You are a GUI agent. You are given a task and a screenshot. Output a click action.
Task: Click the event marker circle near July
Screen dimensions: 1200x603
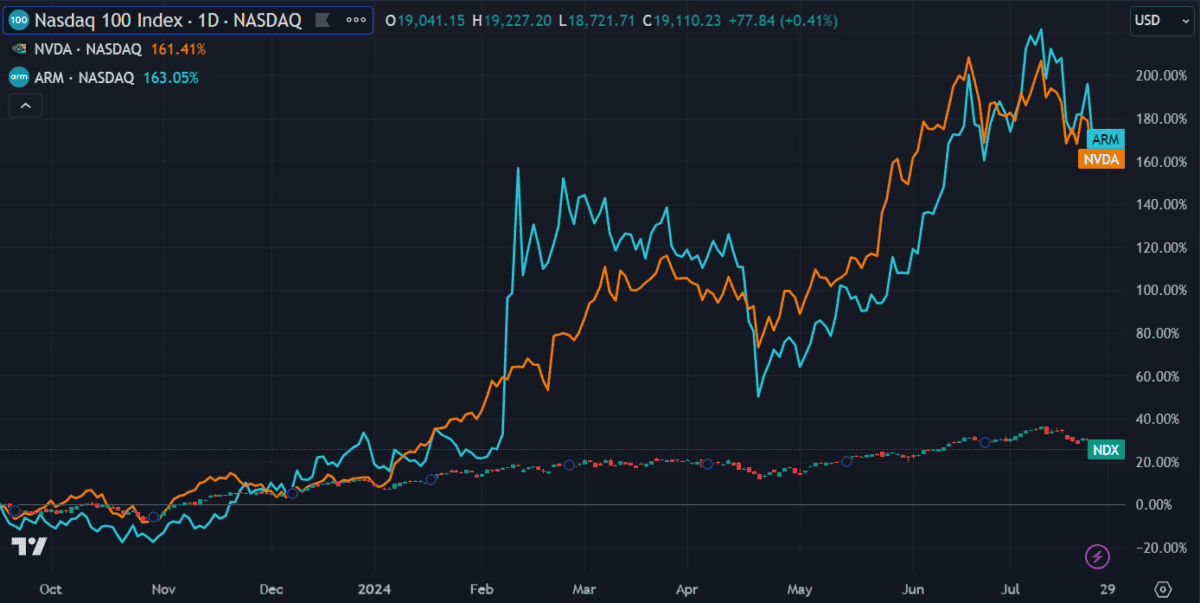(985, 442)
